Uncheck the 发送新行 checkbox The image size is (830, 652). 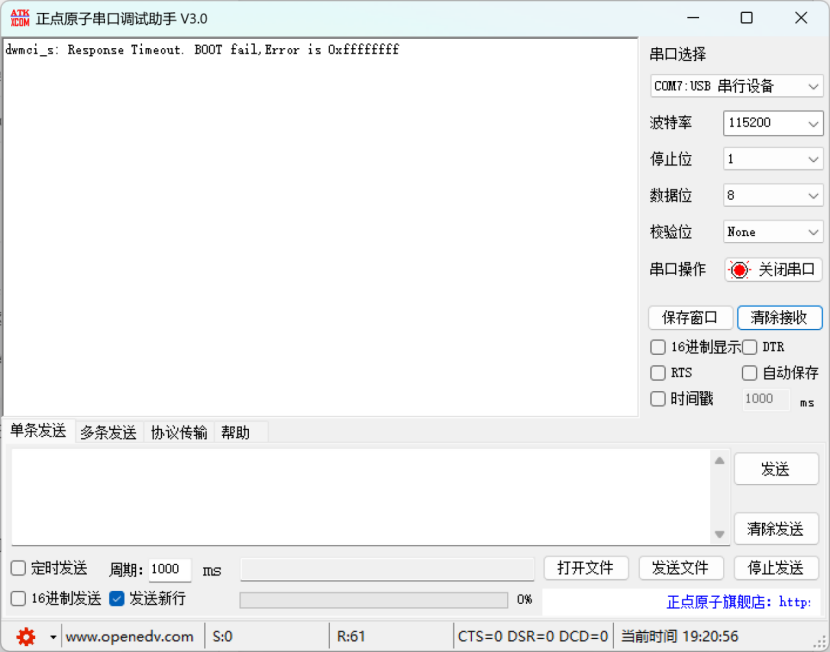tap(117, 599)
